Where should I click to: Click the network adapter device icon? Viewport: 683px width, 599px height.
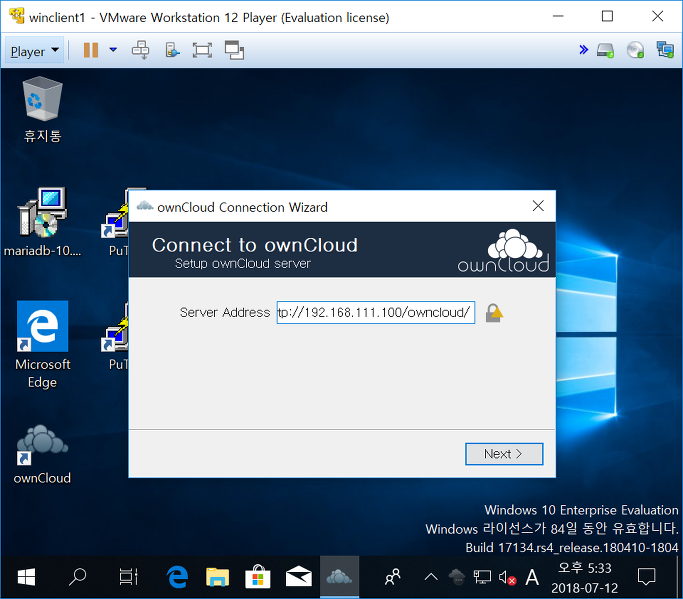(x=665, y=50)
